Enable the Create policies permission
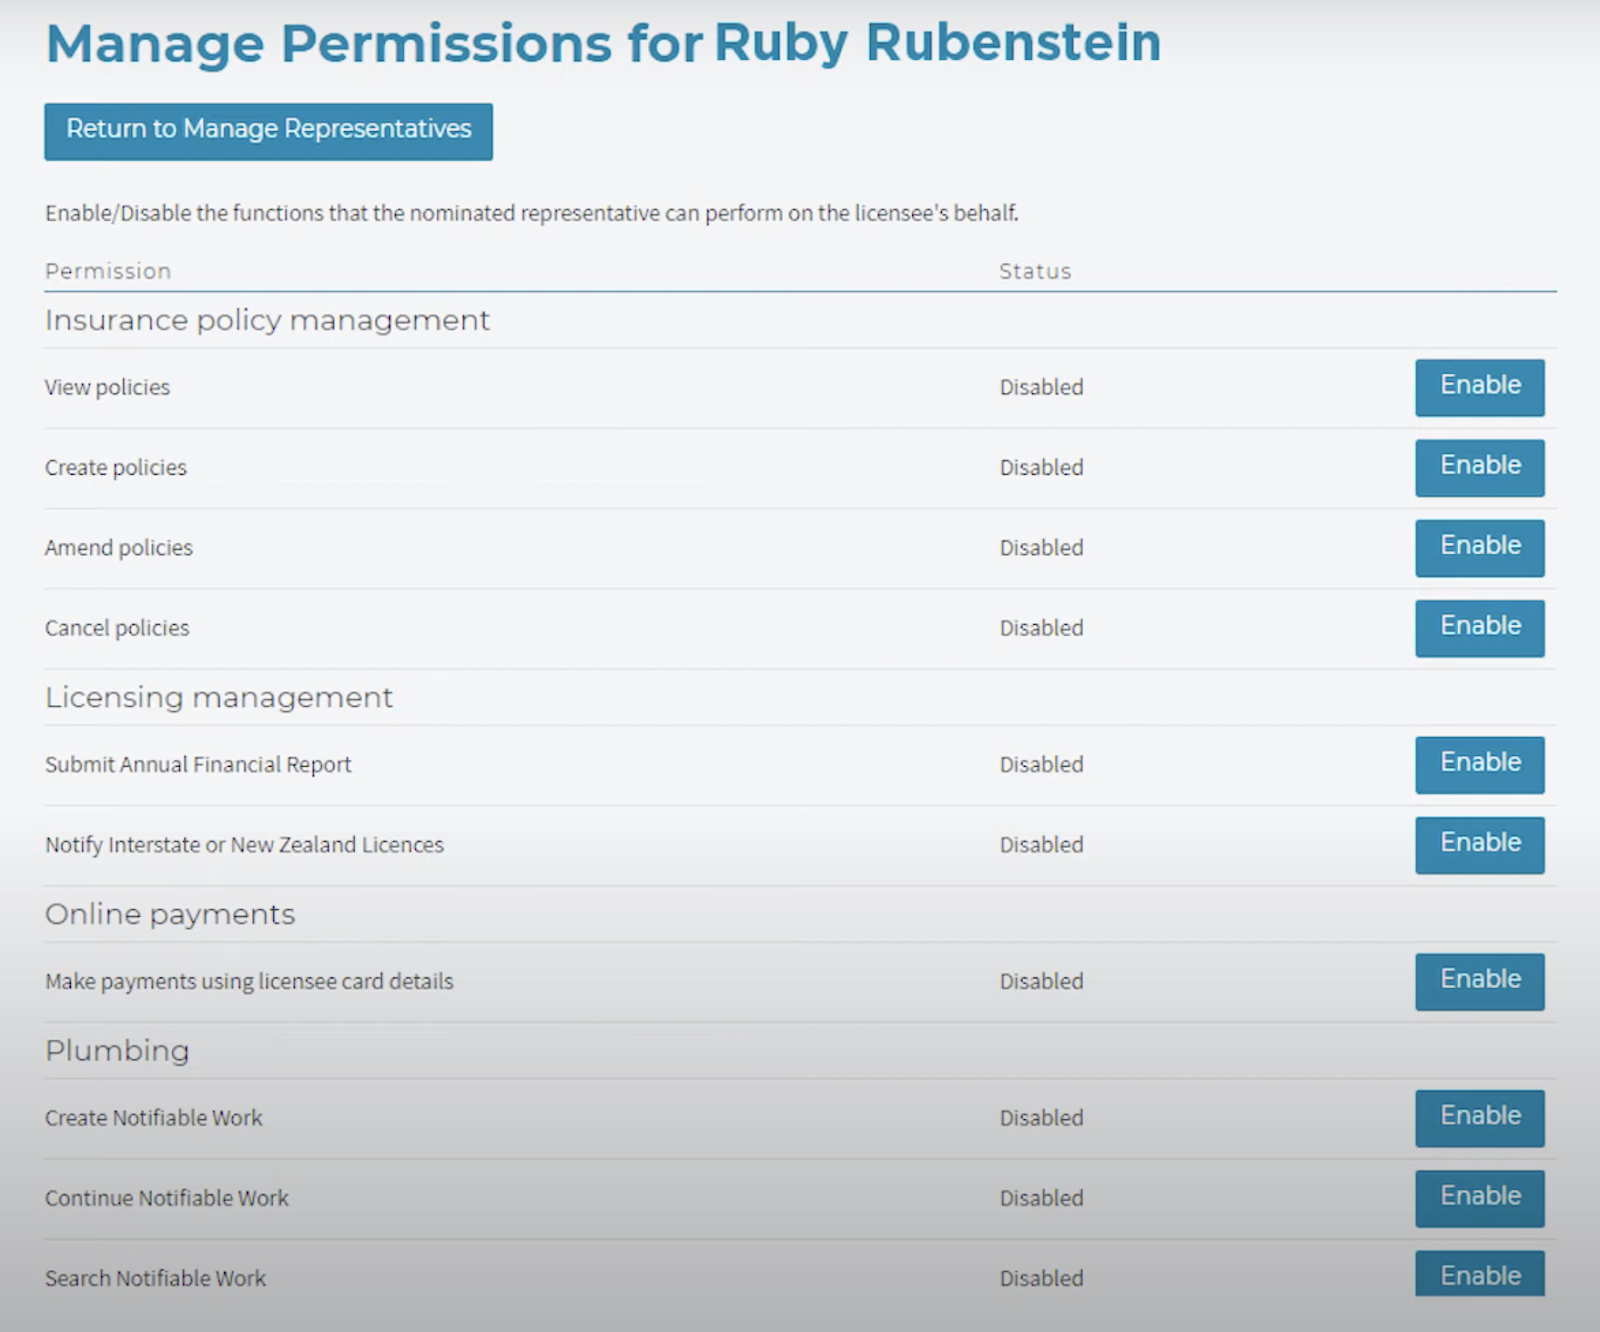Viewport: 1600px width, 1332px height. (1479, 467)
